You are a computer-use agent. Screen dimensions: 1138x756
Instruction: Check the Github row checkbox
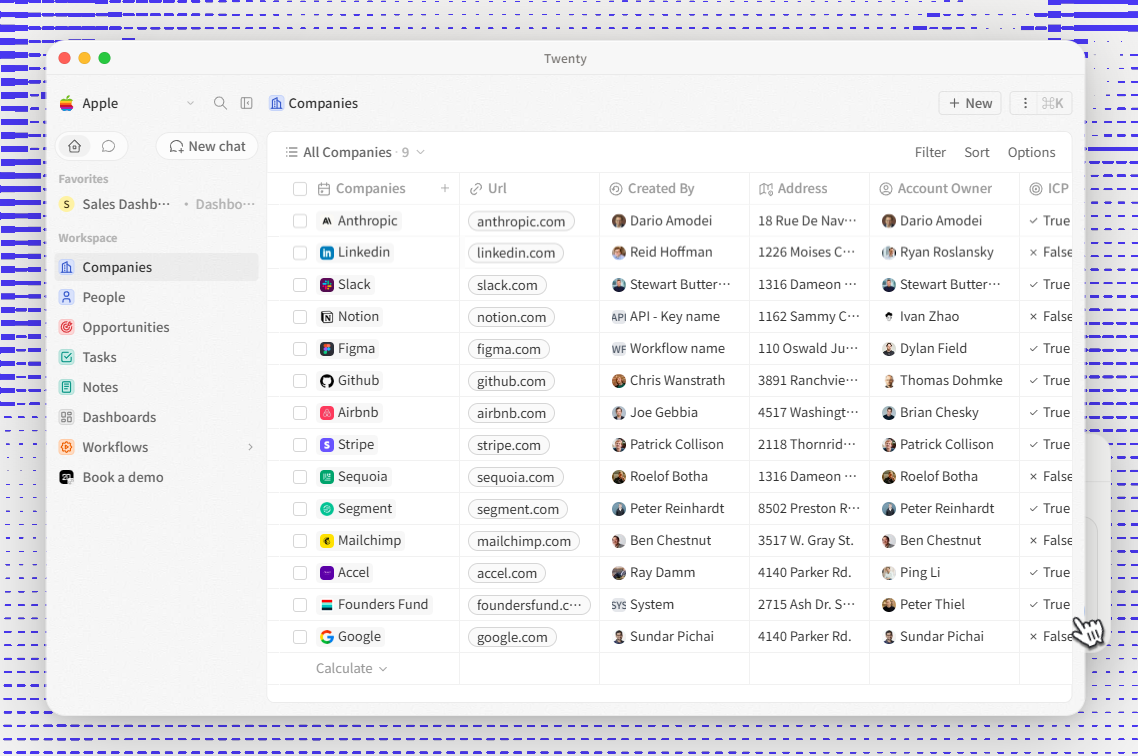300,381
